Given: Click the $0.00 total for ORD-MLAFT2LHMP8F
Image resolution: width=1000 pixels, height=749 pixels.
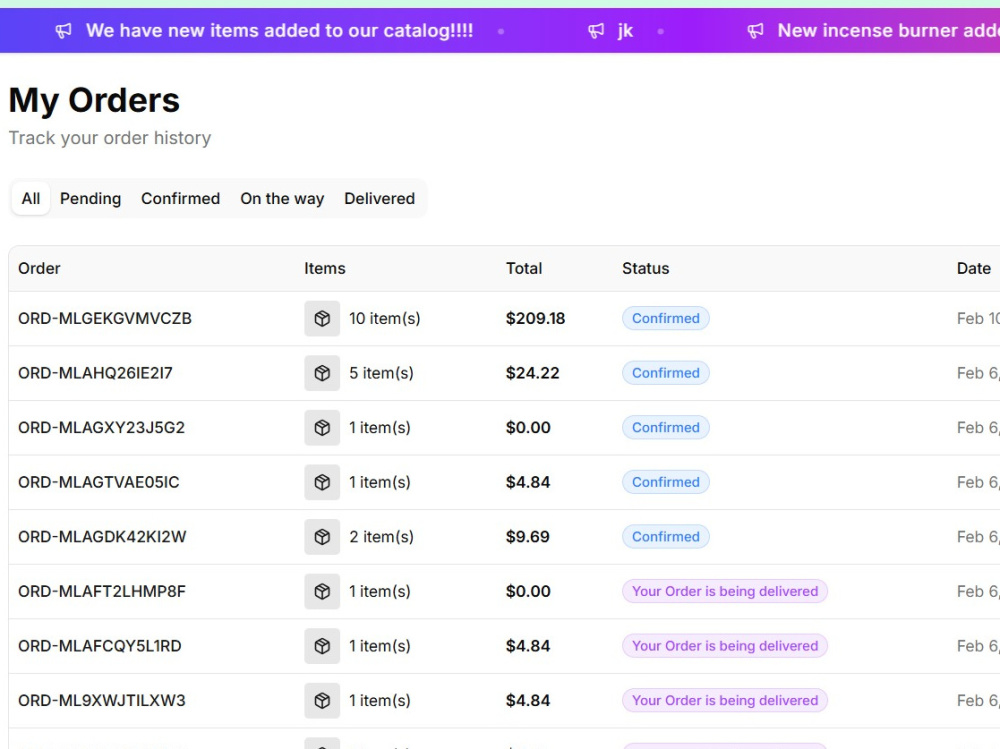Looking at the screenshot, I should click(x=528, y=591).
